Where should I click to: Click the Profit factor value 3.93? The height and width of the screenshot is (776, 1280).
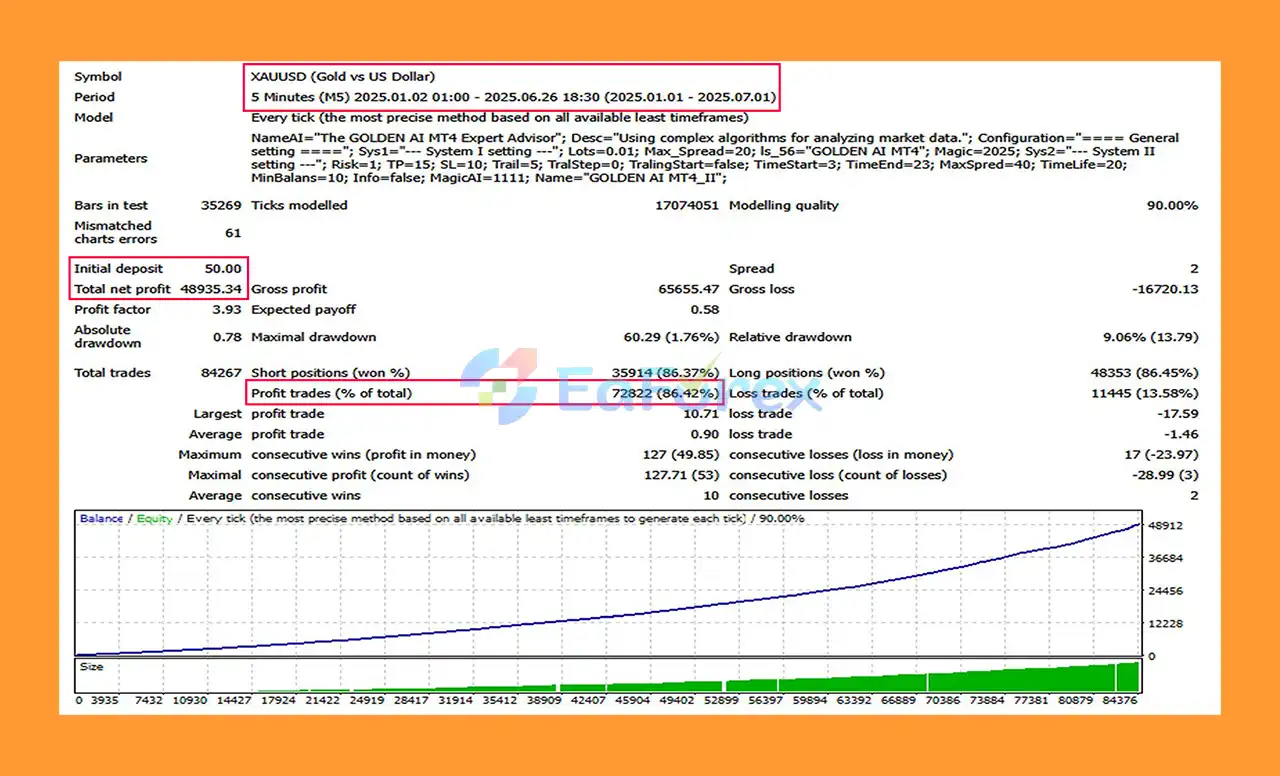click(228, 310)
